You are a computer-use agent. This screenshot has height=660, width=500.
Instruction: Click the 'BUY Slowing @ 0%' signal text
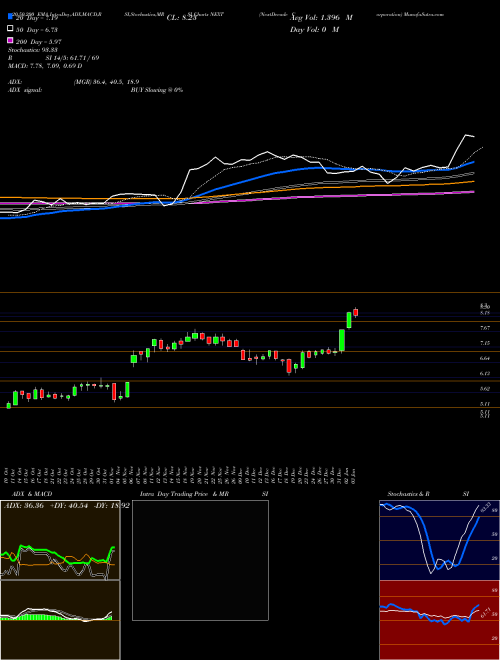coord(157,90)
